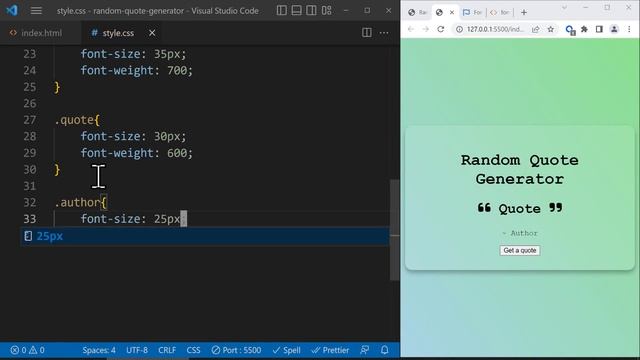
Task: Open a new Chrome tab
Action: pyautogui.click(x=524, y=12)
